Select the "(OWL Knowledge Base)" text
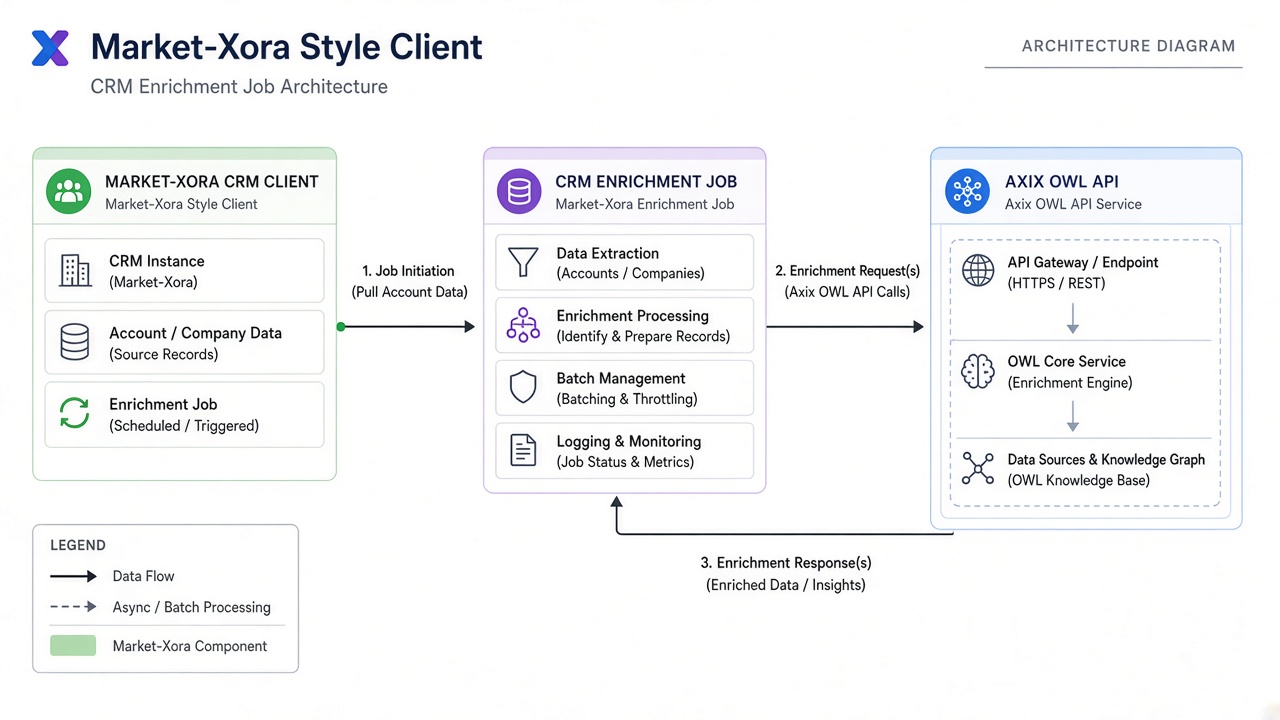This screenshot has width=1280, height=720. [1078, 480]
